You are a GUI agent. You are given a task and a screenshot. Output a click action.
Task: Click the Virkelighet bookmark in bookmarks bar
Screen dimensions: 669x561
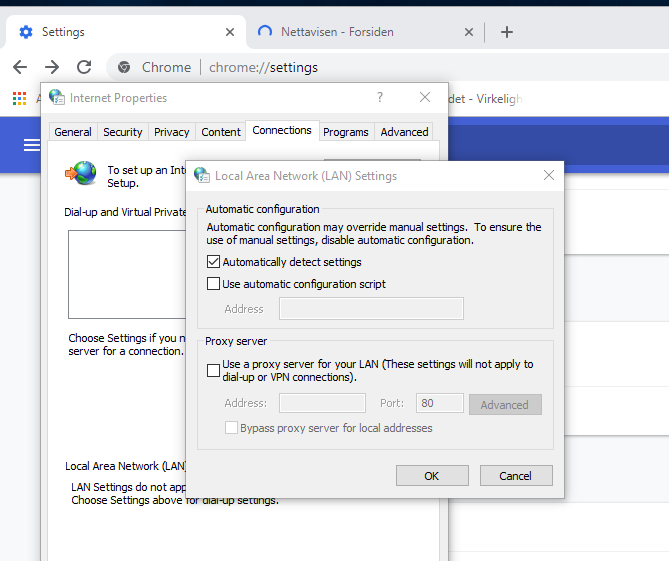point(485,99)
